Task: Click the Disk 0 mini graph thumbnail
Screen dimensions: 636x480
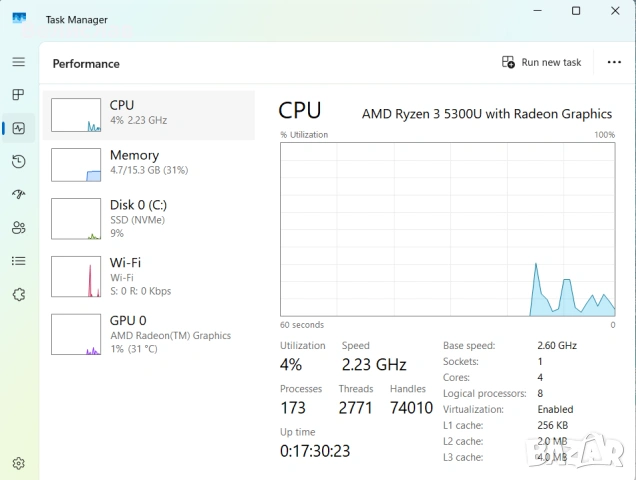Action: 76,219
